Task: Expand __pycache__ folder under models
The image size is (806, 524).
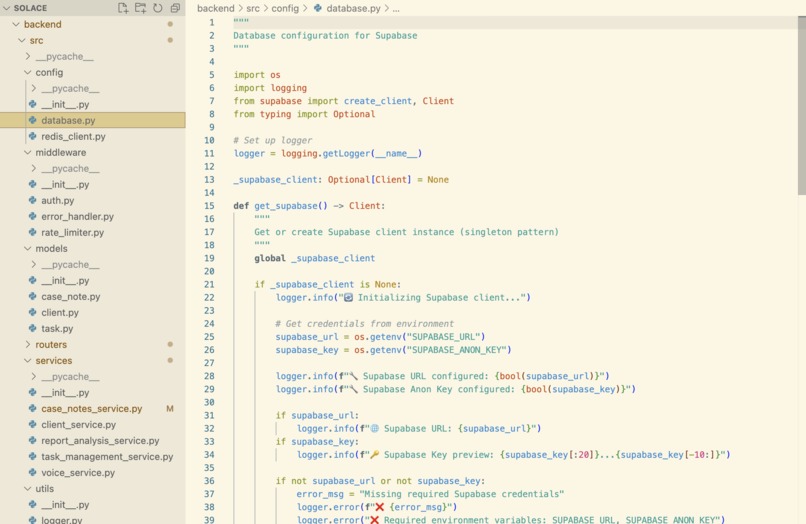Action: (33, 264)
